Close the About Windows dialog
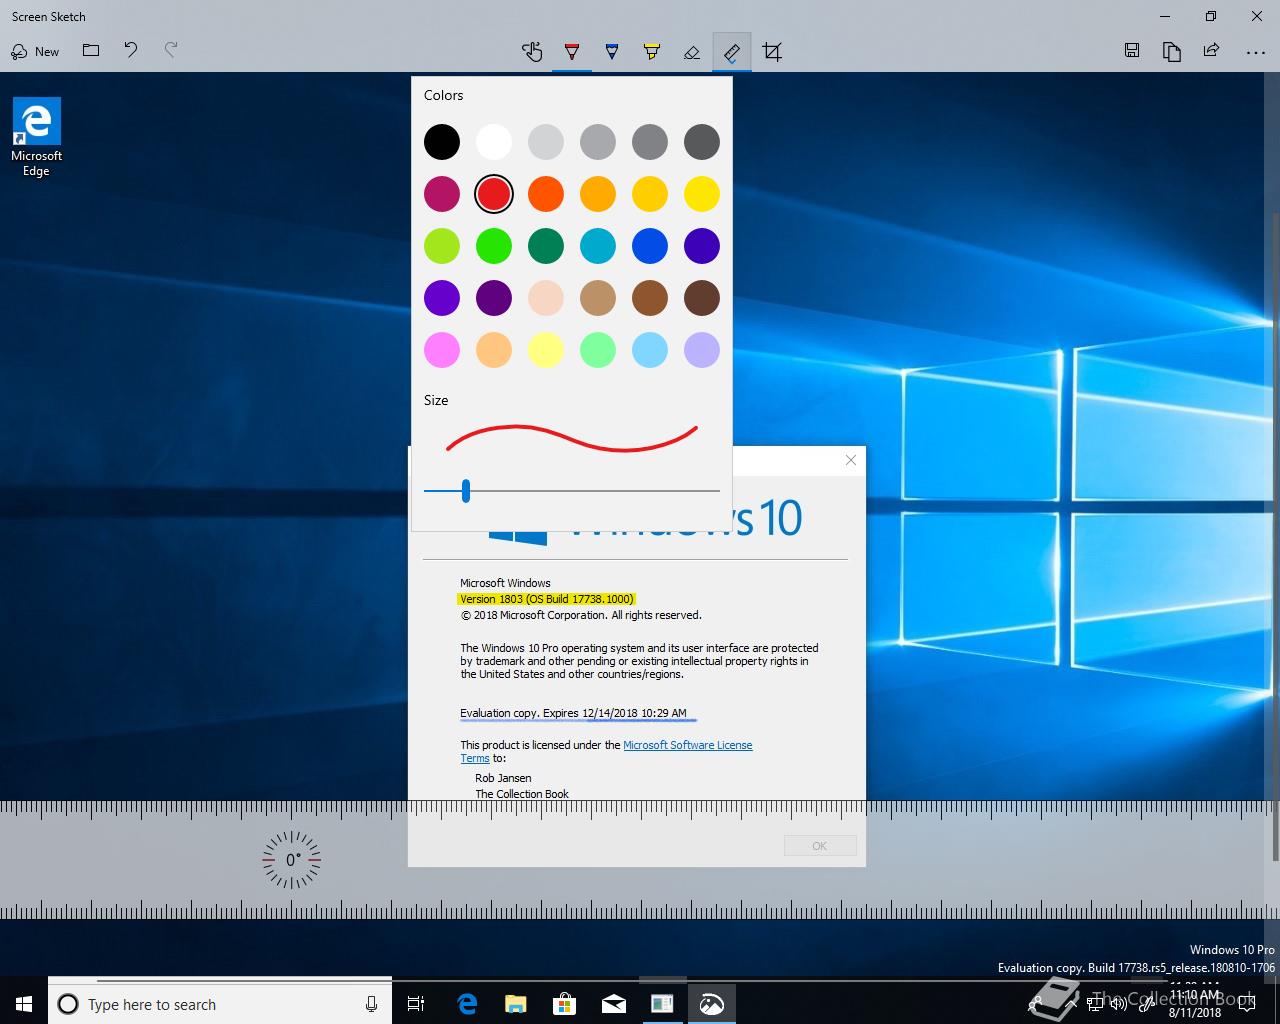The image size is (1280, 1024). (851, 460)
